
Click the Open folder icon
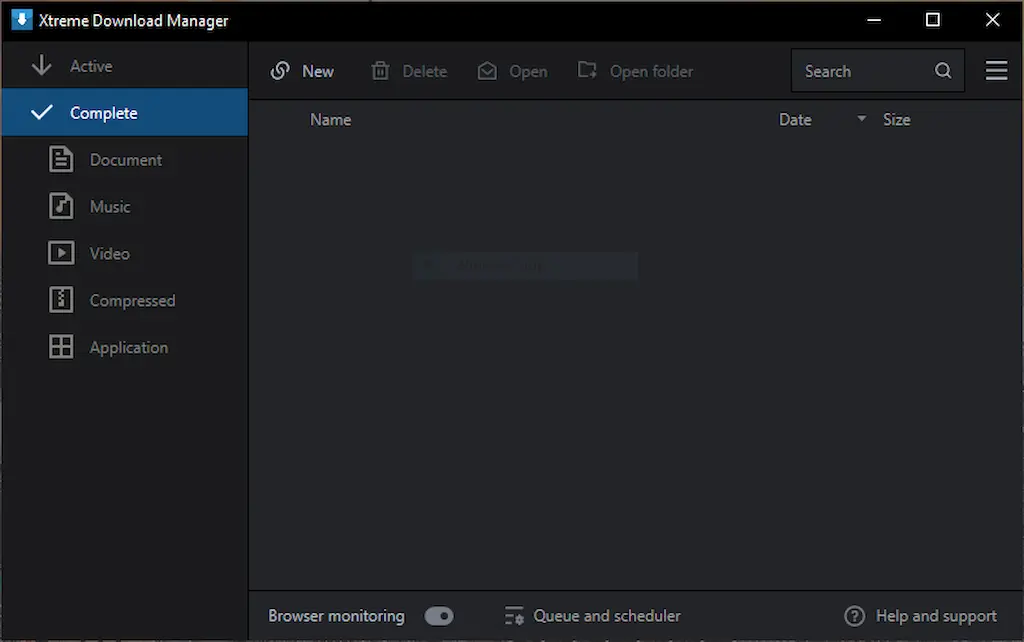coord(587,70)
